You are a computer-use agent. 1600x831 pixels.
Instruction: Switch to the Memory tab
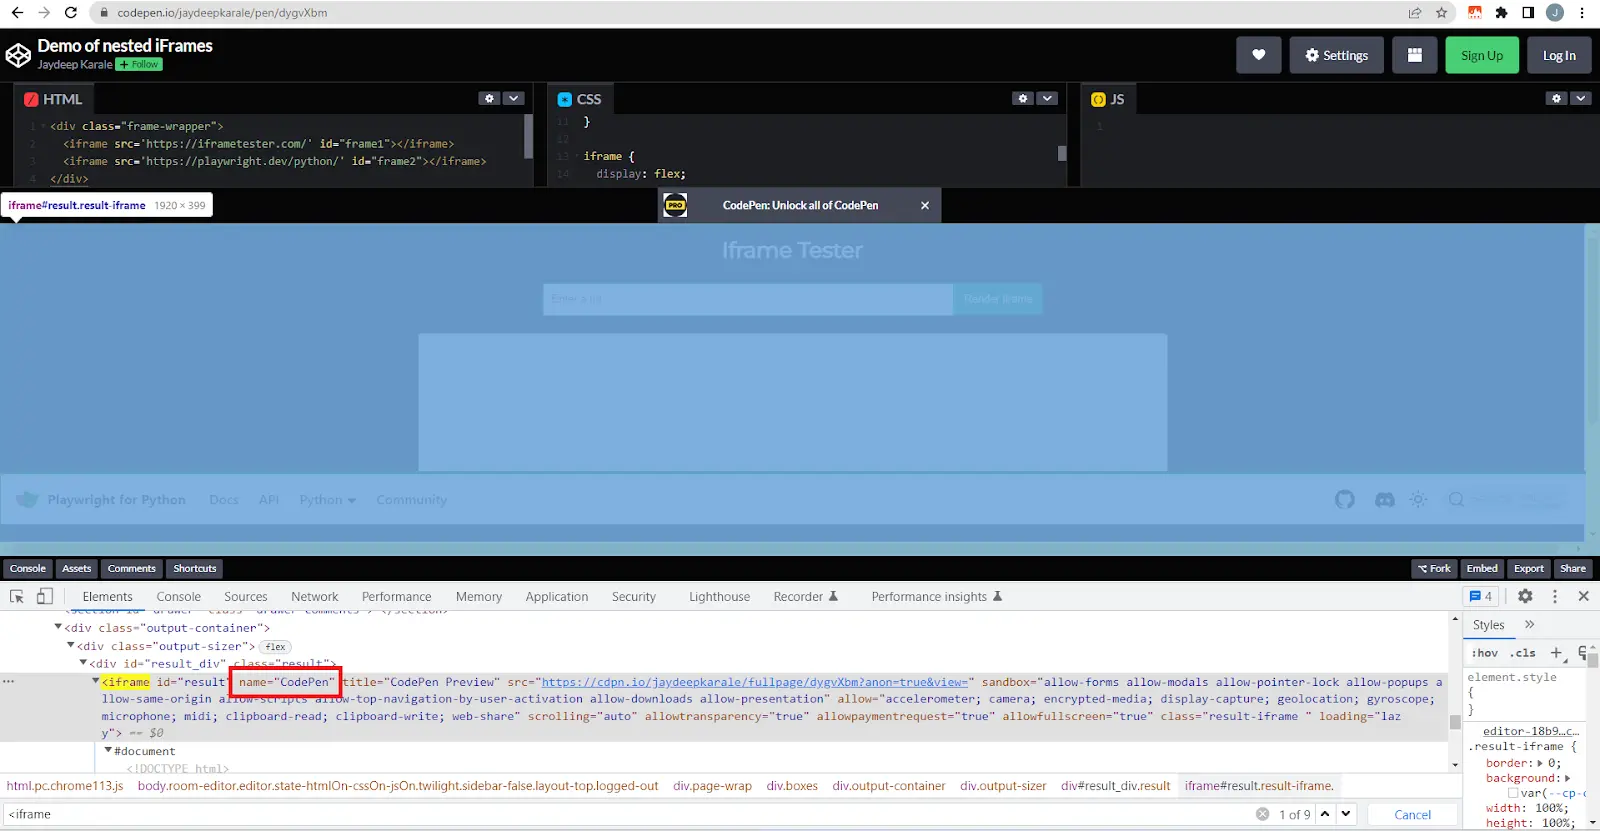479,596
